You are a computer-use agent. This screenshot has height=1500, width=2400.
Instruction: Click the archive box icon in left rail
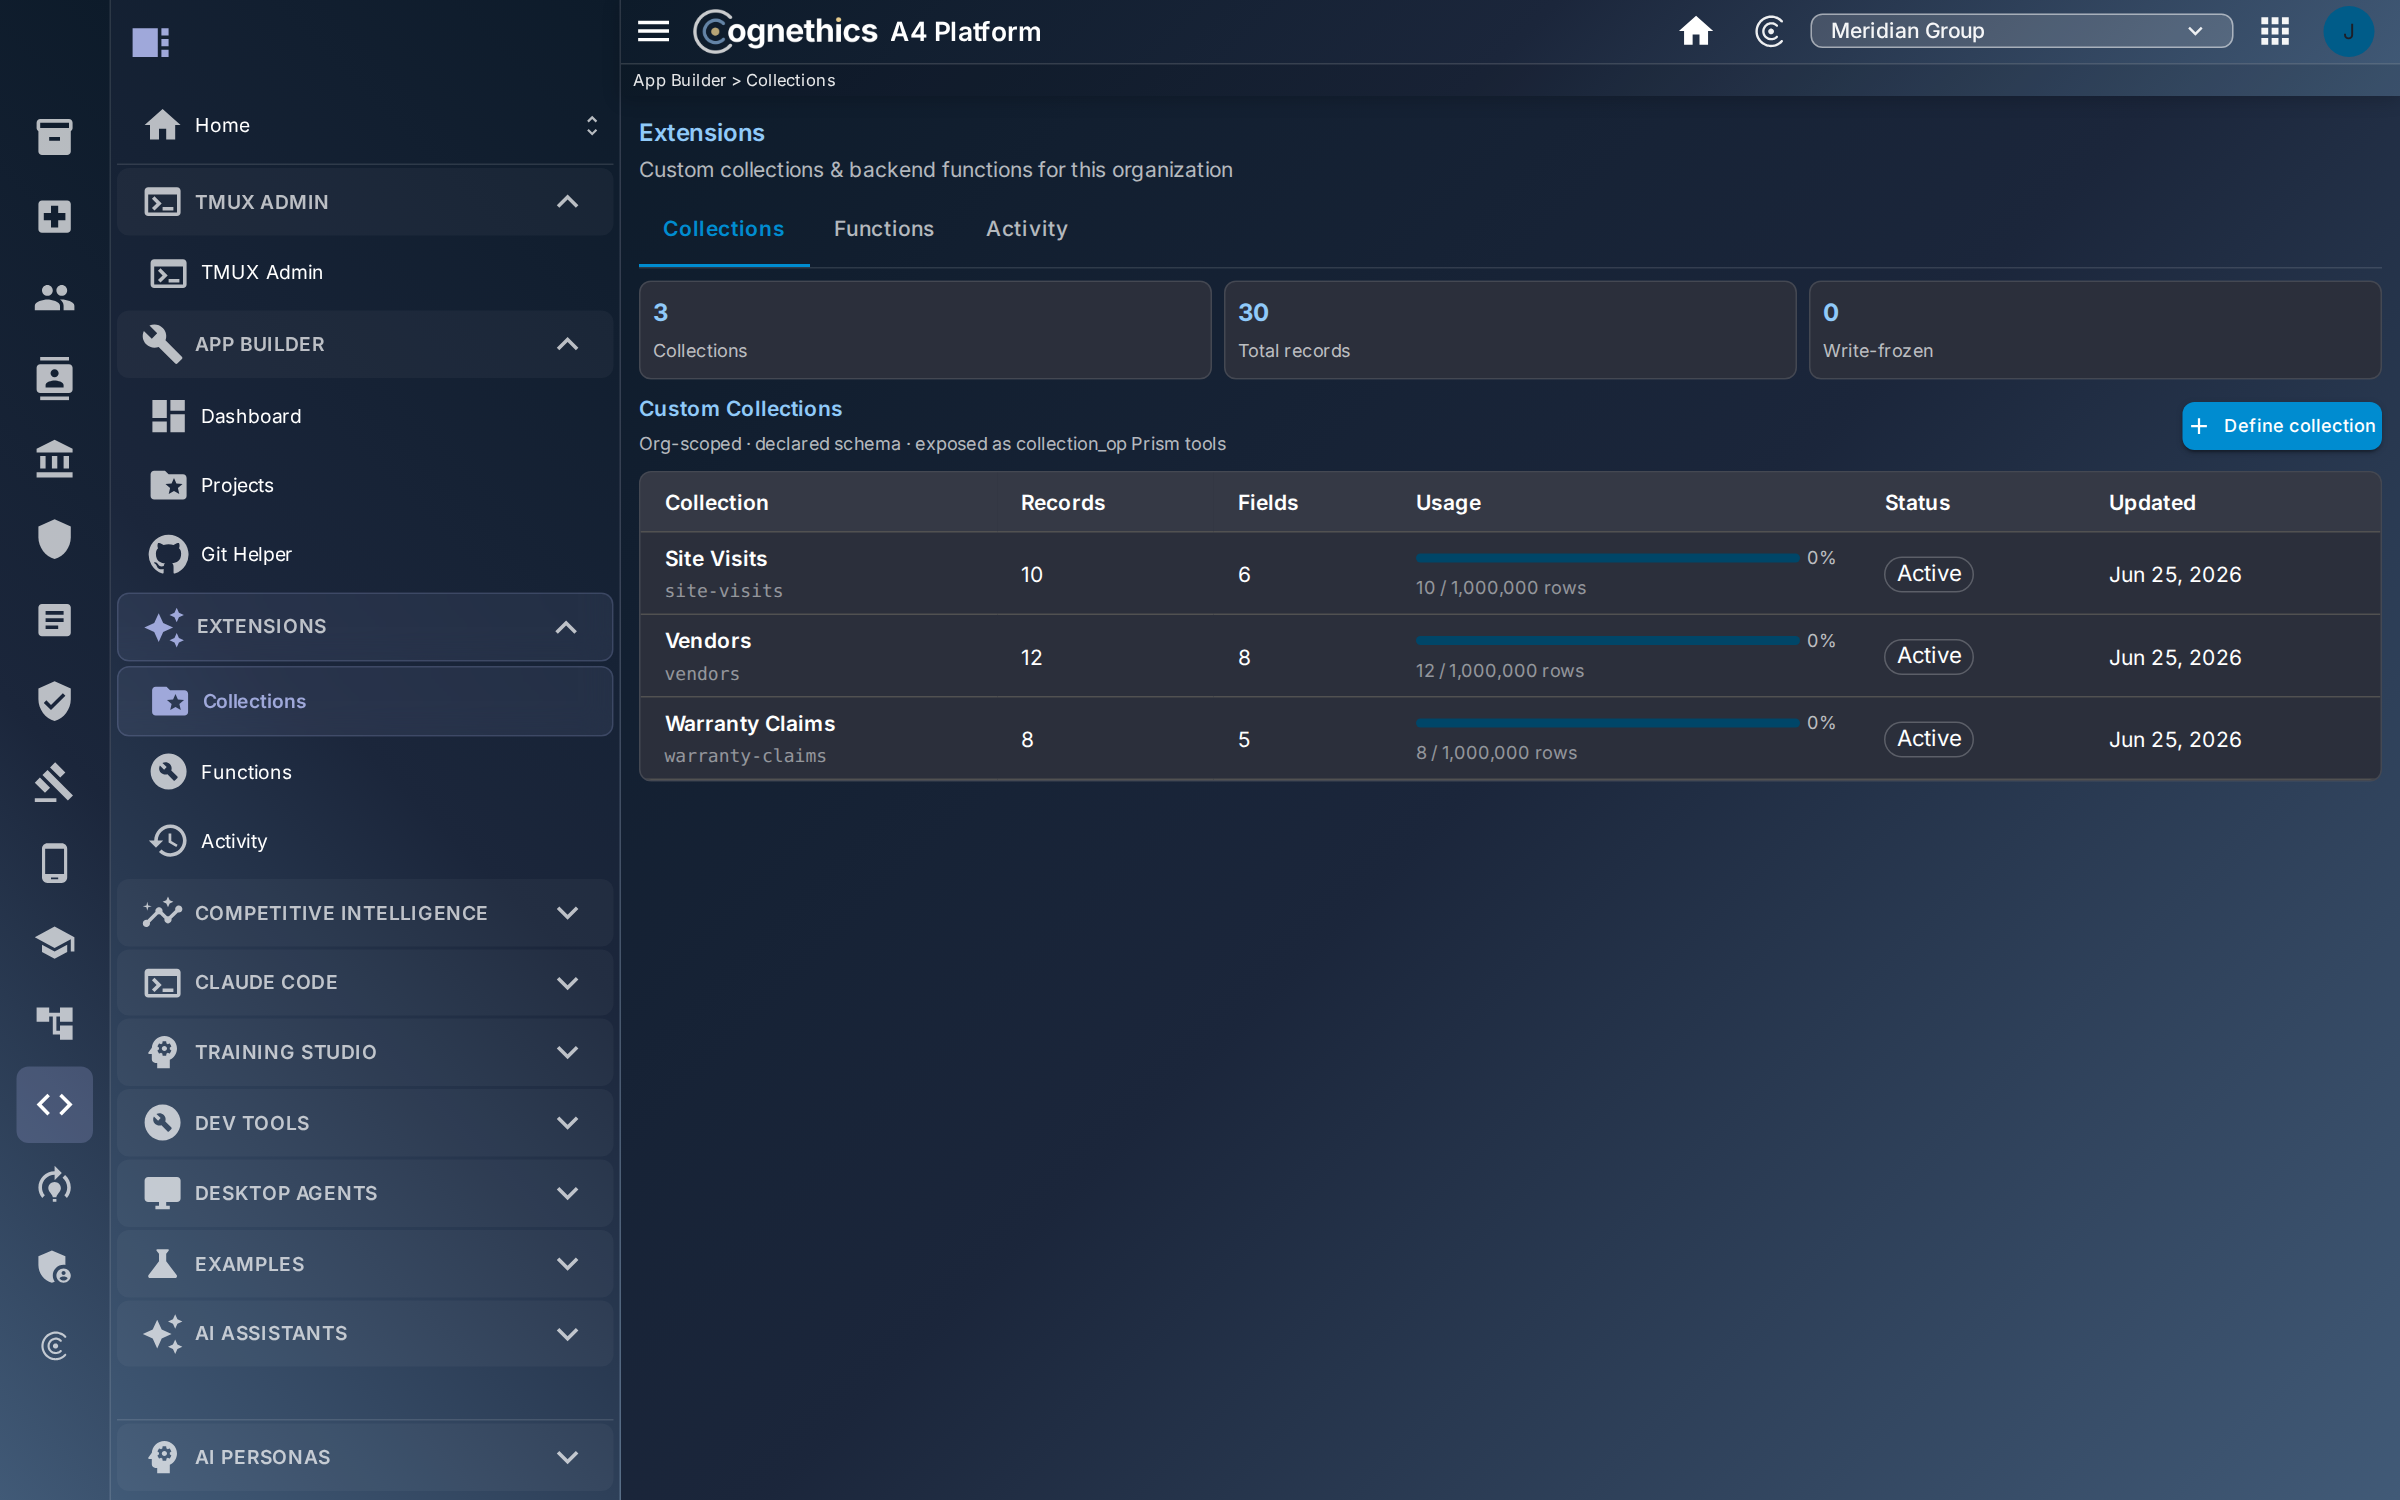click(x=54, y=136)
